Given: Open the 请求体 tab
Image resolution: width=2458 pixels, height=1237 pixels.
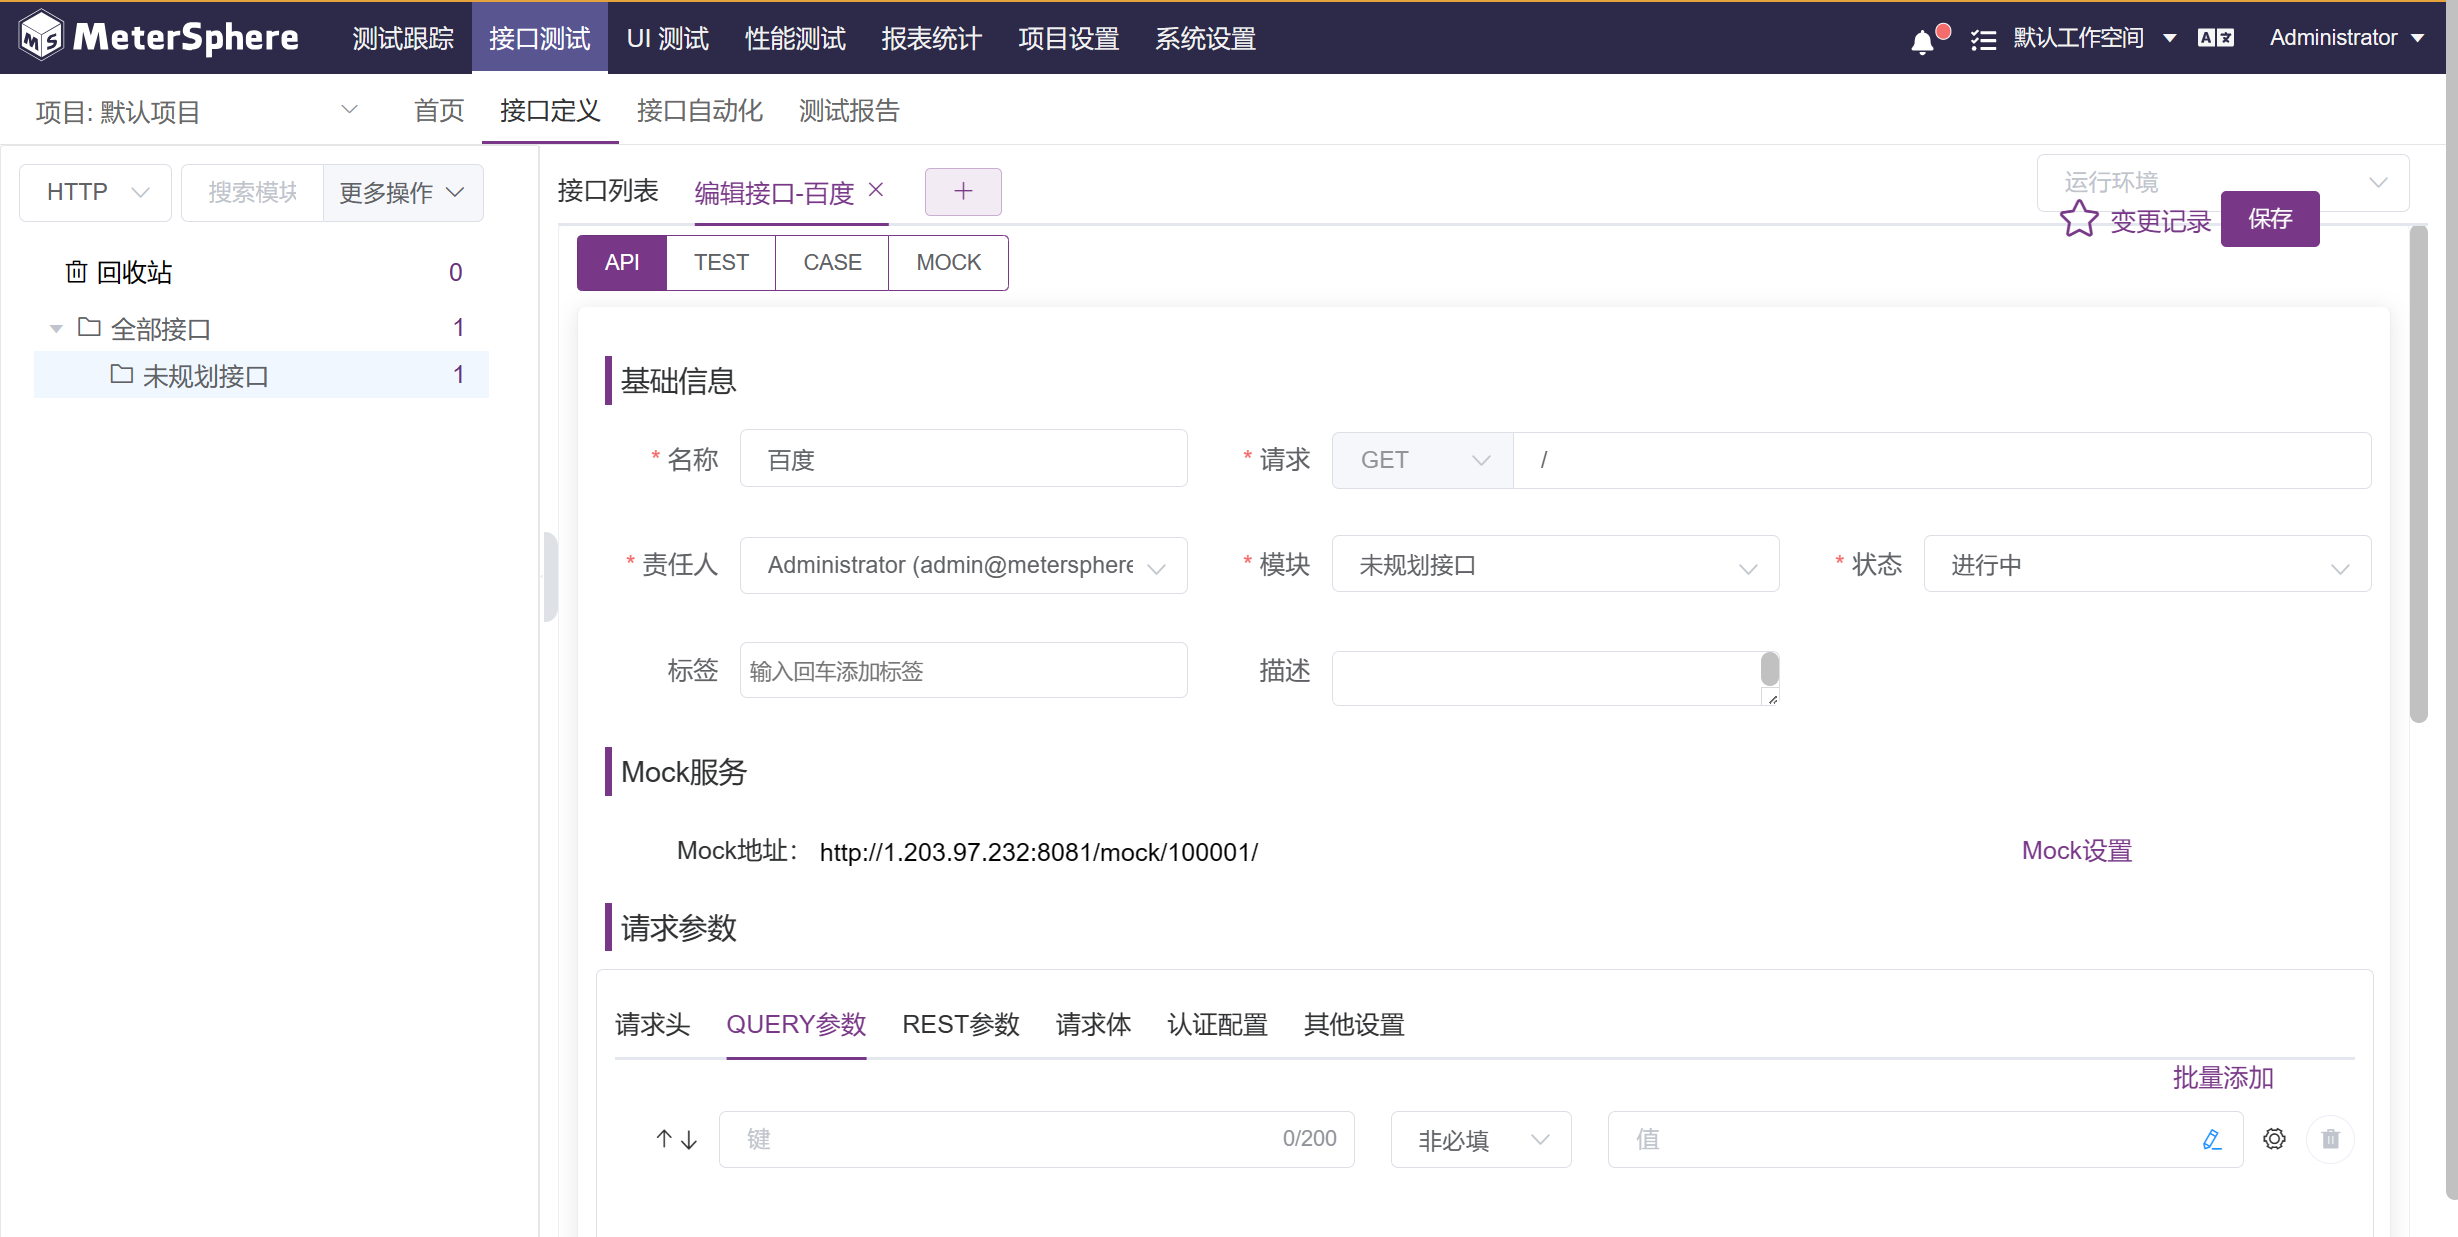Looking at the screenshot, I should 1092,1025.
